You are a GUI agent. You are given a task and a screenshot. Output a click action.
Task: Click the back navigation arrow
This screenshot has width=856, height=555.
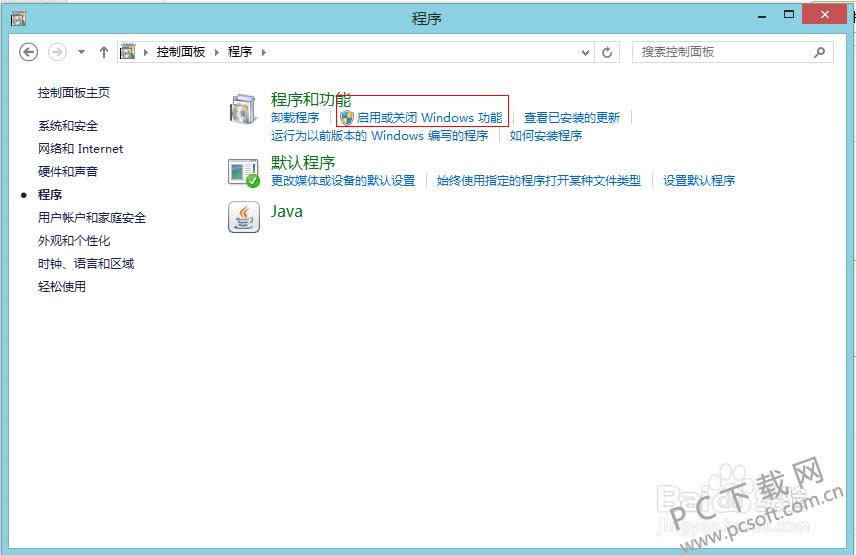click(x=29, y=52)
